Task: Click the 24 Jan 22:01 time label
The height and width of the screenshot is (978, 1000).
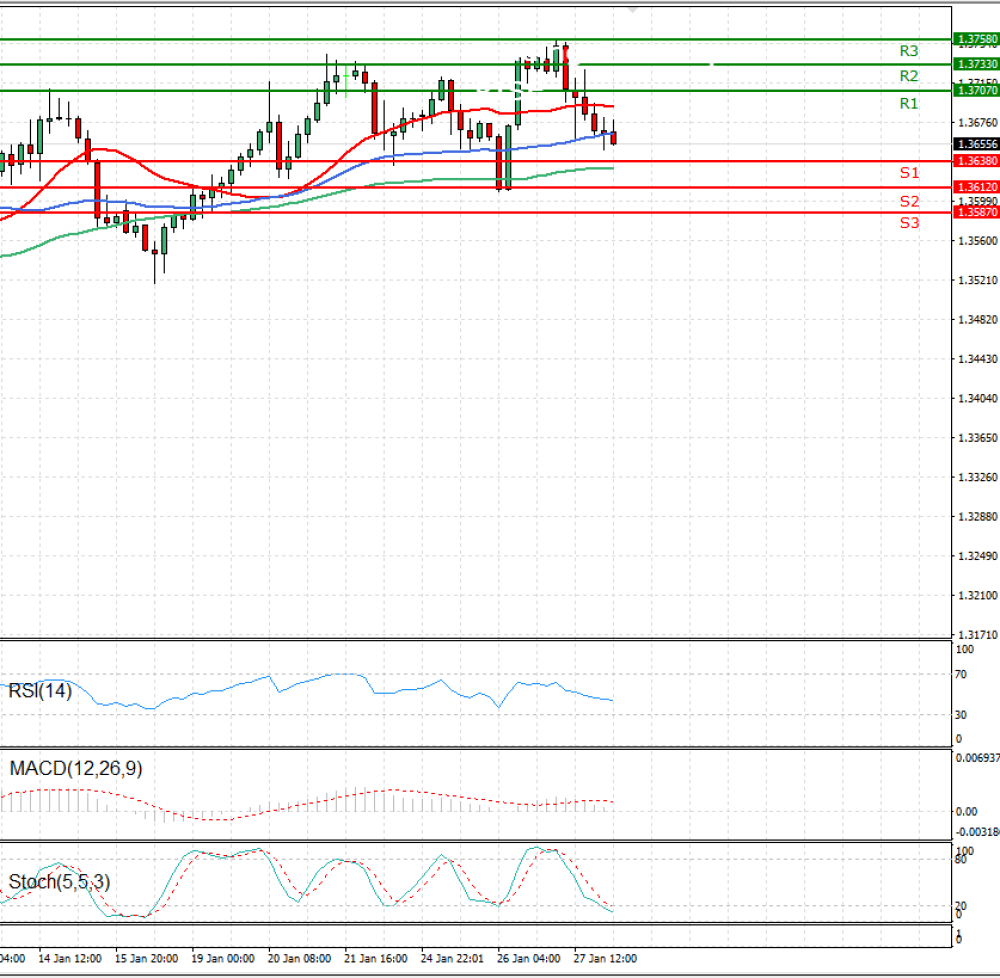Action: pos(452,959)
